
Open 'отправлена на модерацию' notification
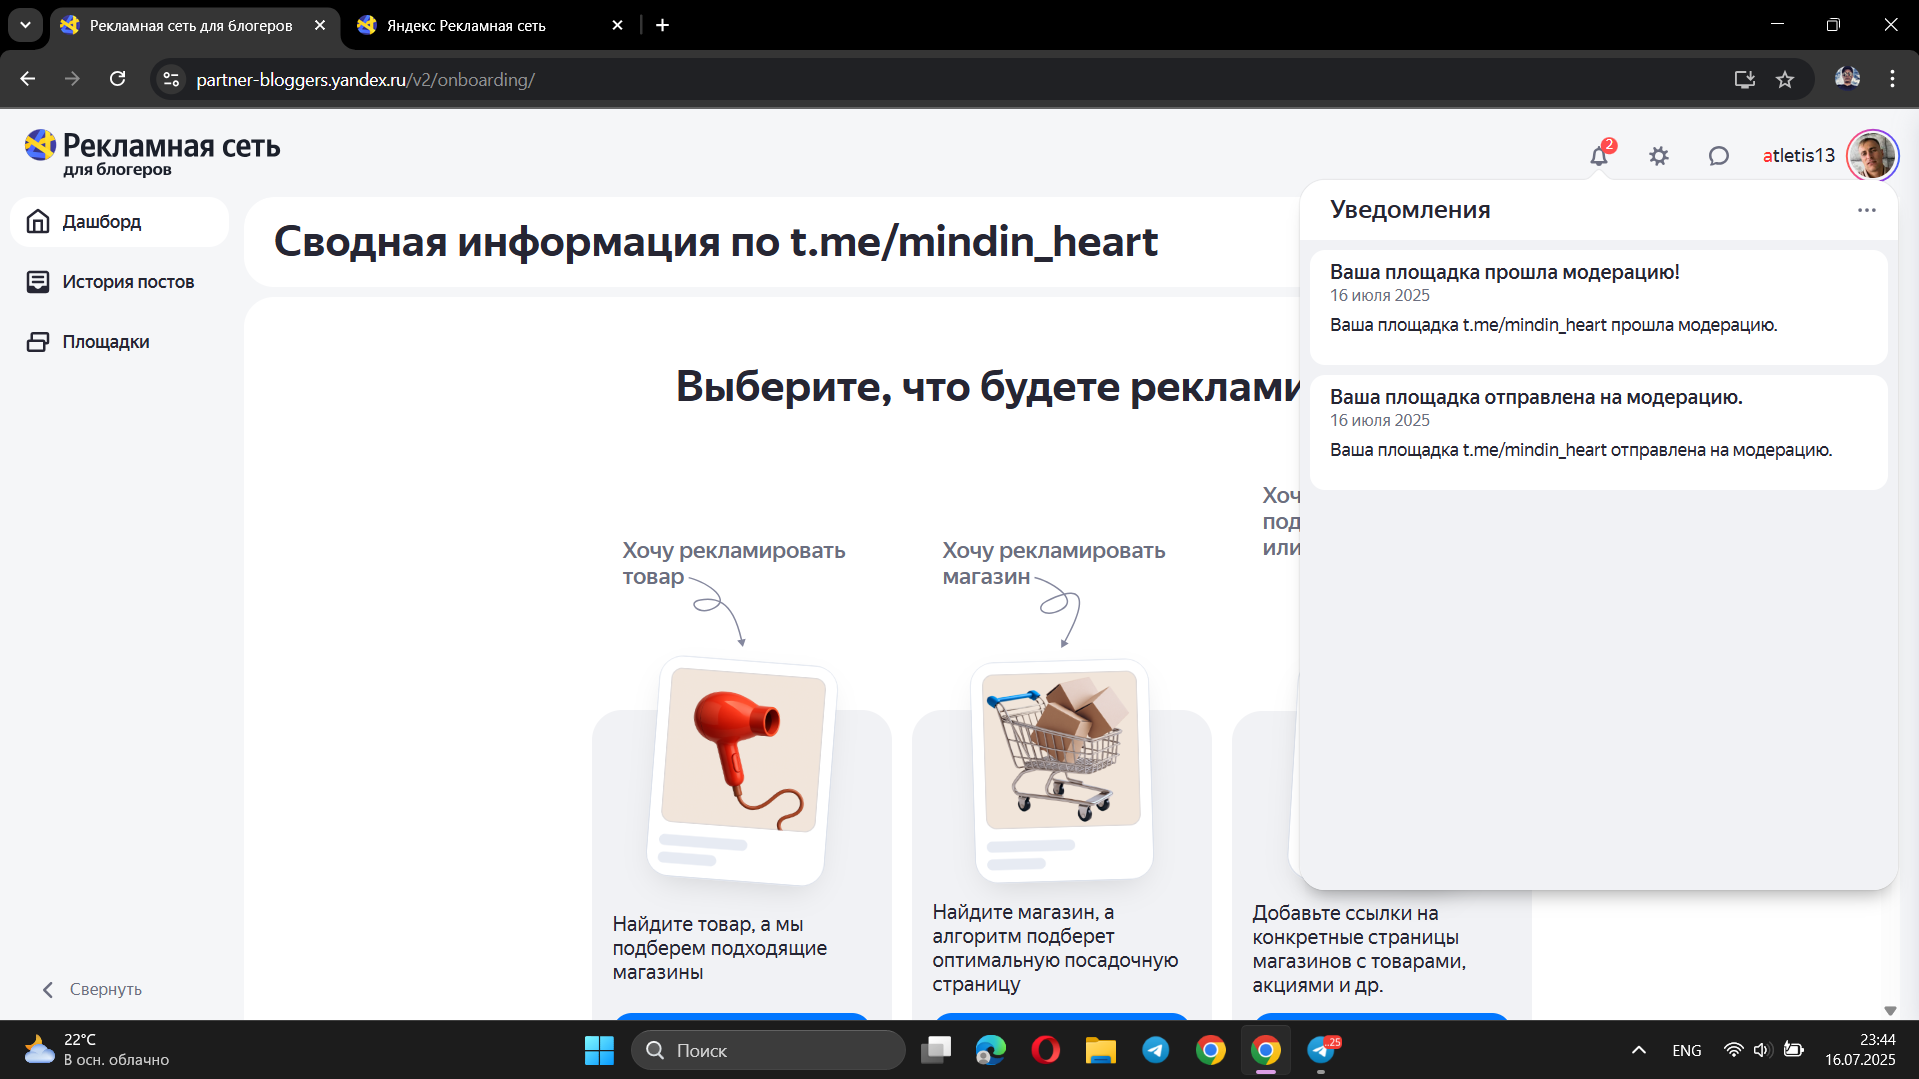(x=1598, y=432)
